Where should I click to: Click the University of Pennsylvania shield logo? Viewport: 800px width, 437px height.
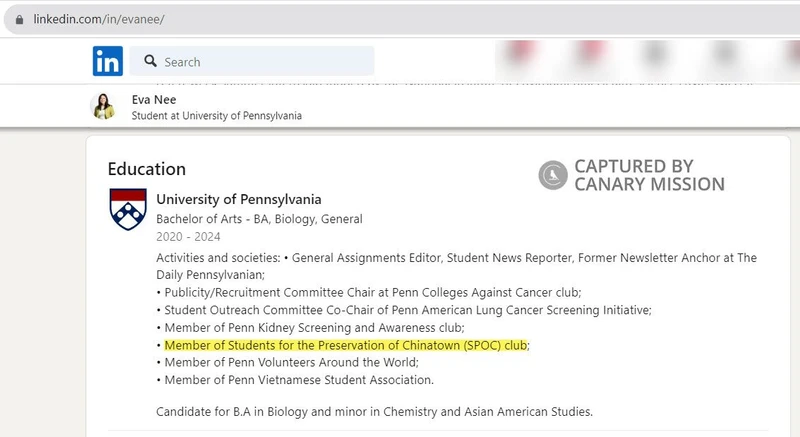click(127, 209)
